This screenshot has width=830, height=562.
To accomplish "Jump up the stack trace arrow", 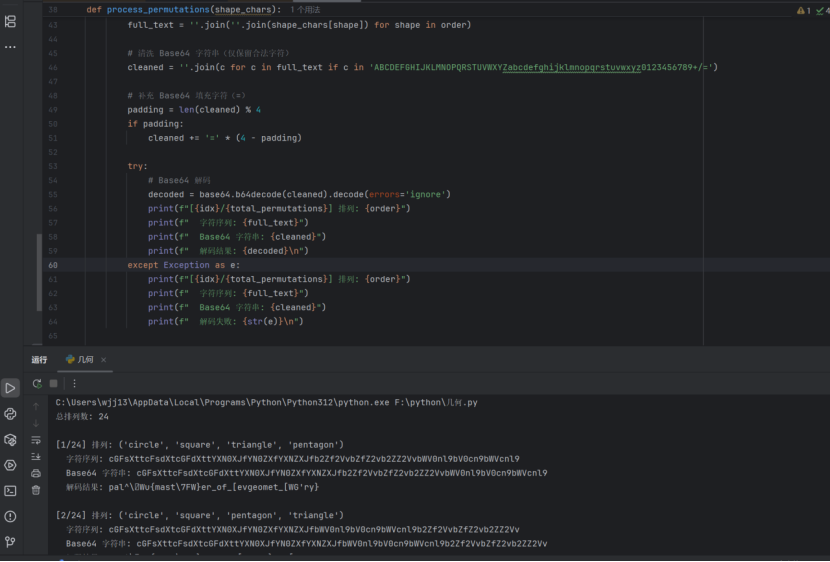I will click(x=35, y=406).
